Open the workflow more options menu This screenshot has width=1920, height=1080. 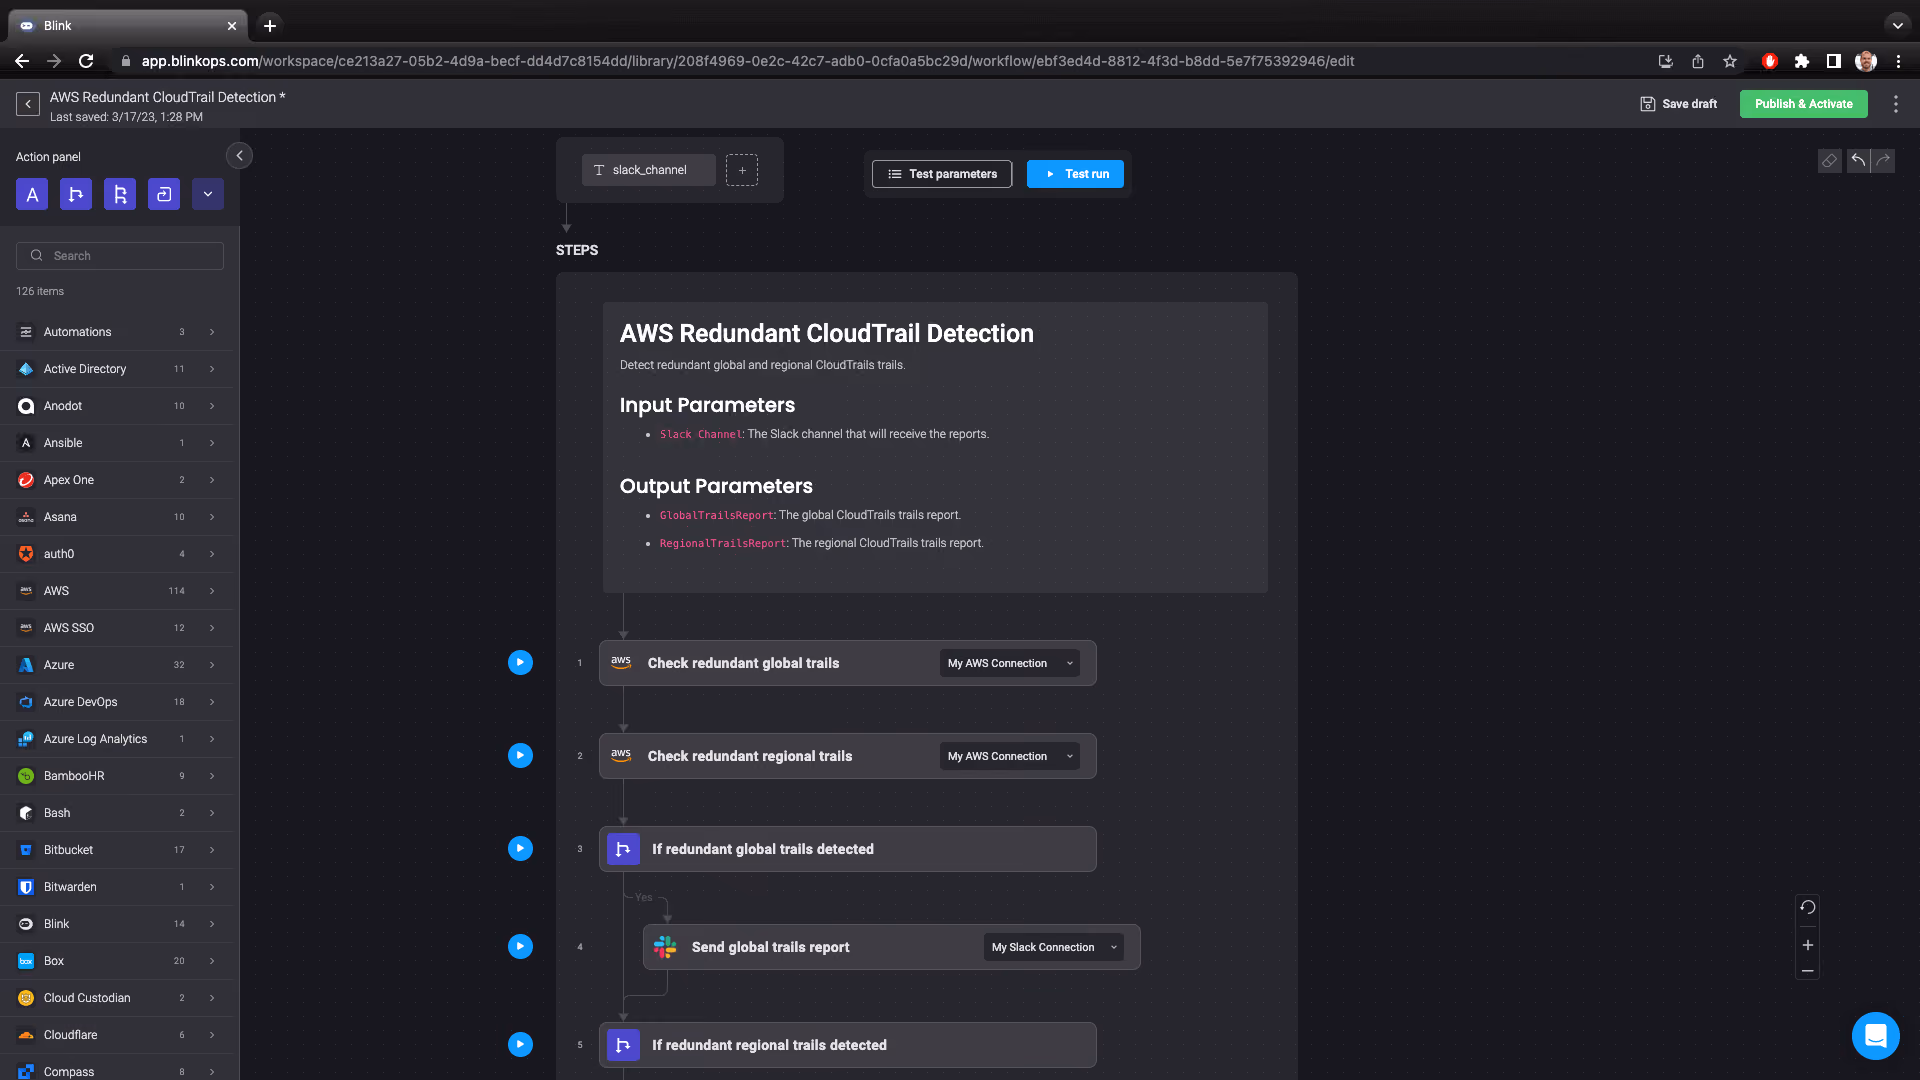1895,104
